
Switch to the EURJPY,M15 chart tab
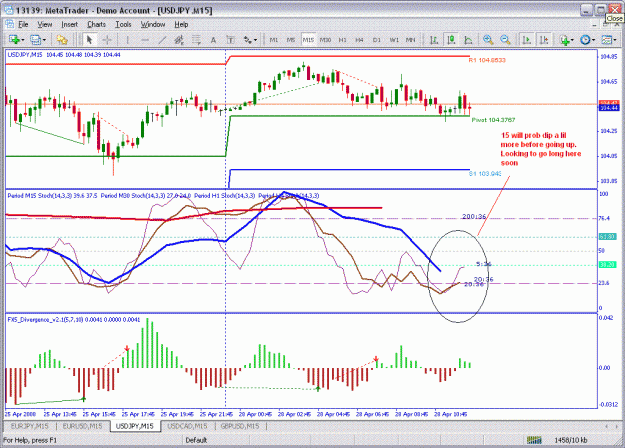click(29, 426)
